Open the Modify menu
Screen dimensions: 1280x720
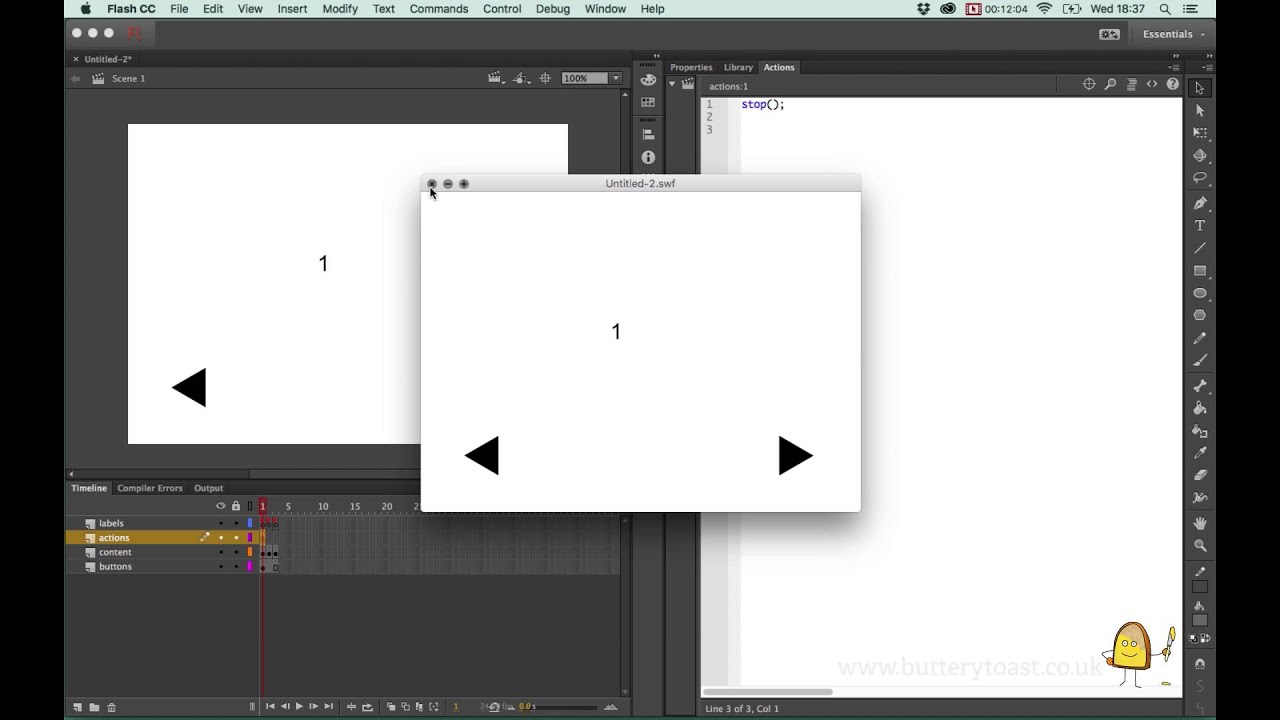[340, 9]
